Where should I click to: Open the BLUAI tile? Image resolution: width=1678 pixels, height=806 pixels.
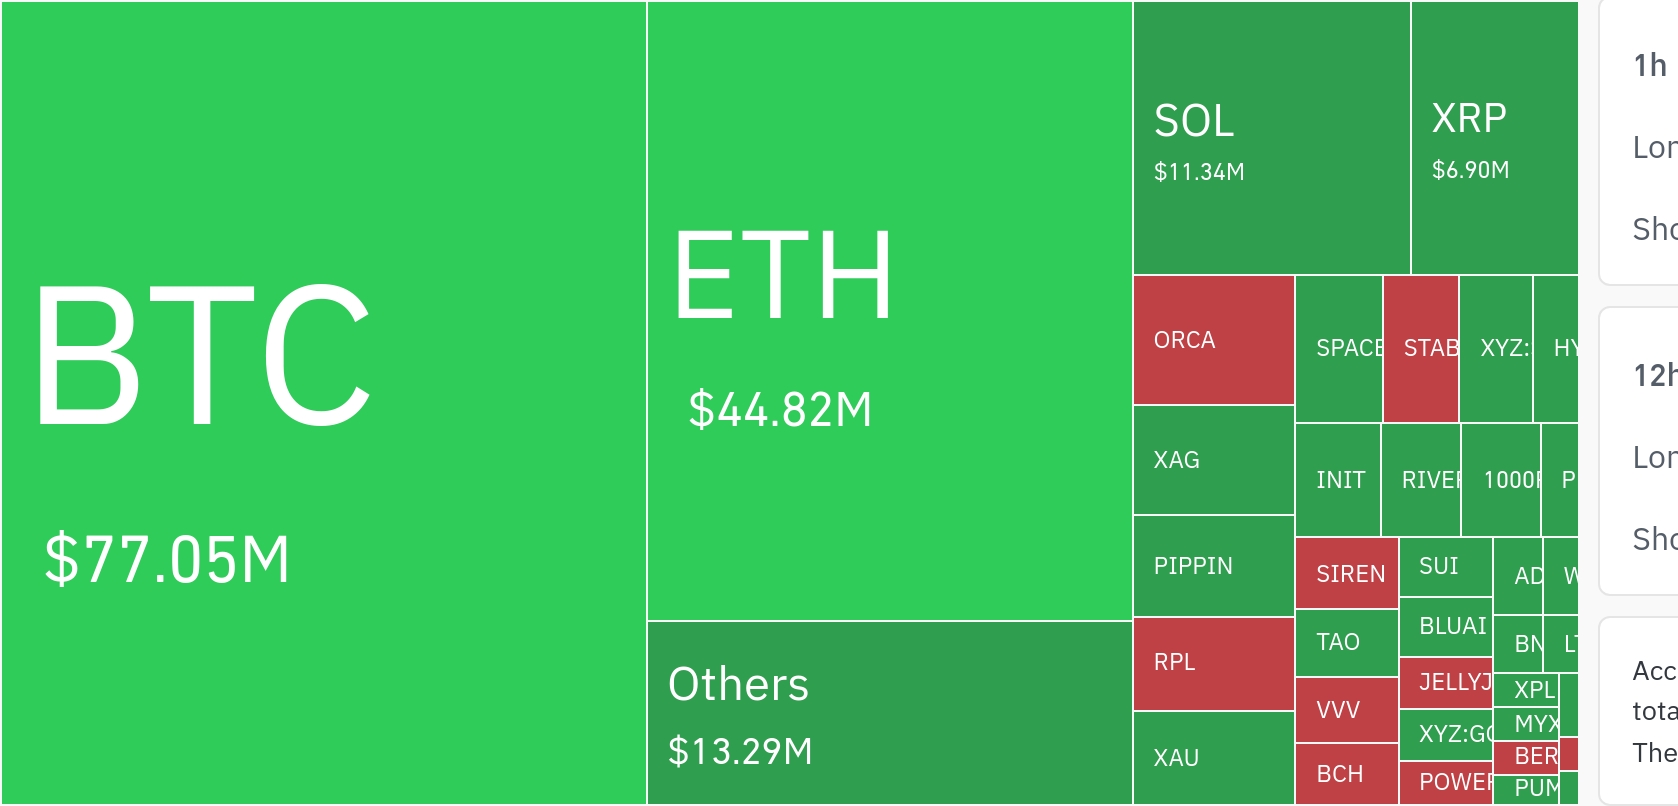click(1446, 626)
